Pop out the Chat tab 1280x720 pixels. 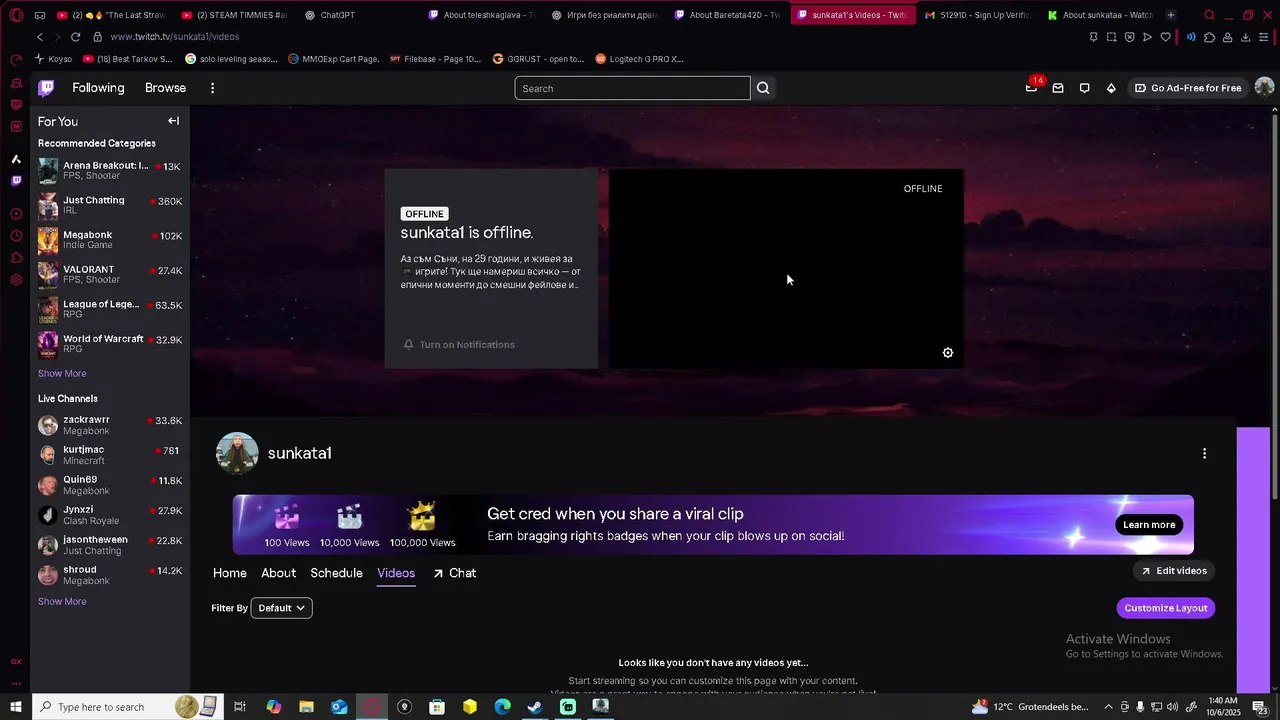[455, 573]
